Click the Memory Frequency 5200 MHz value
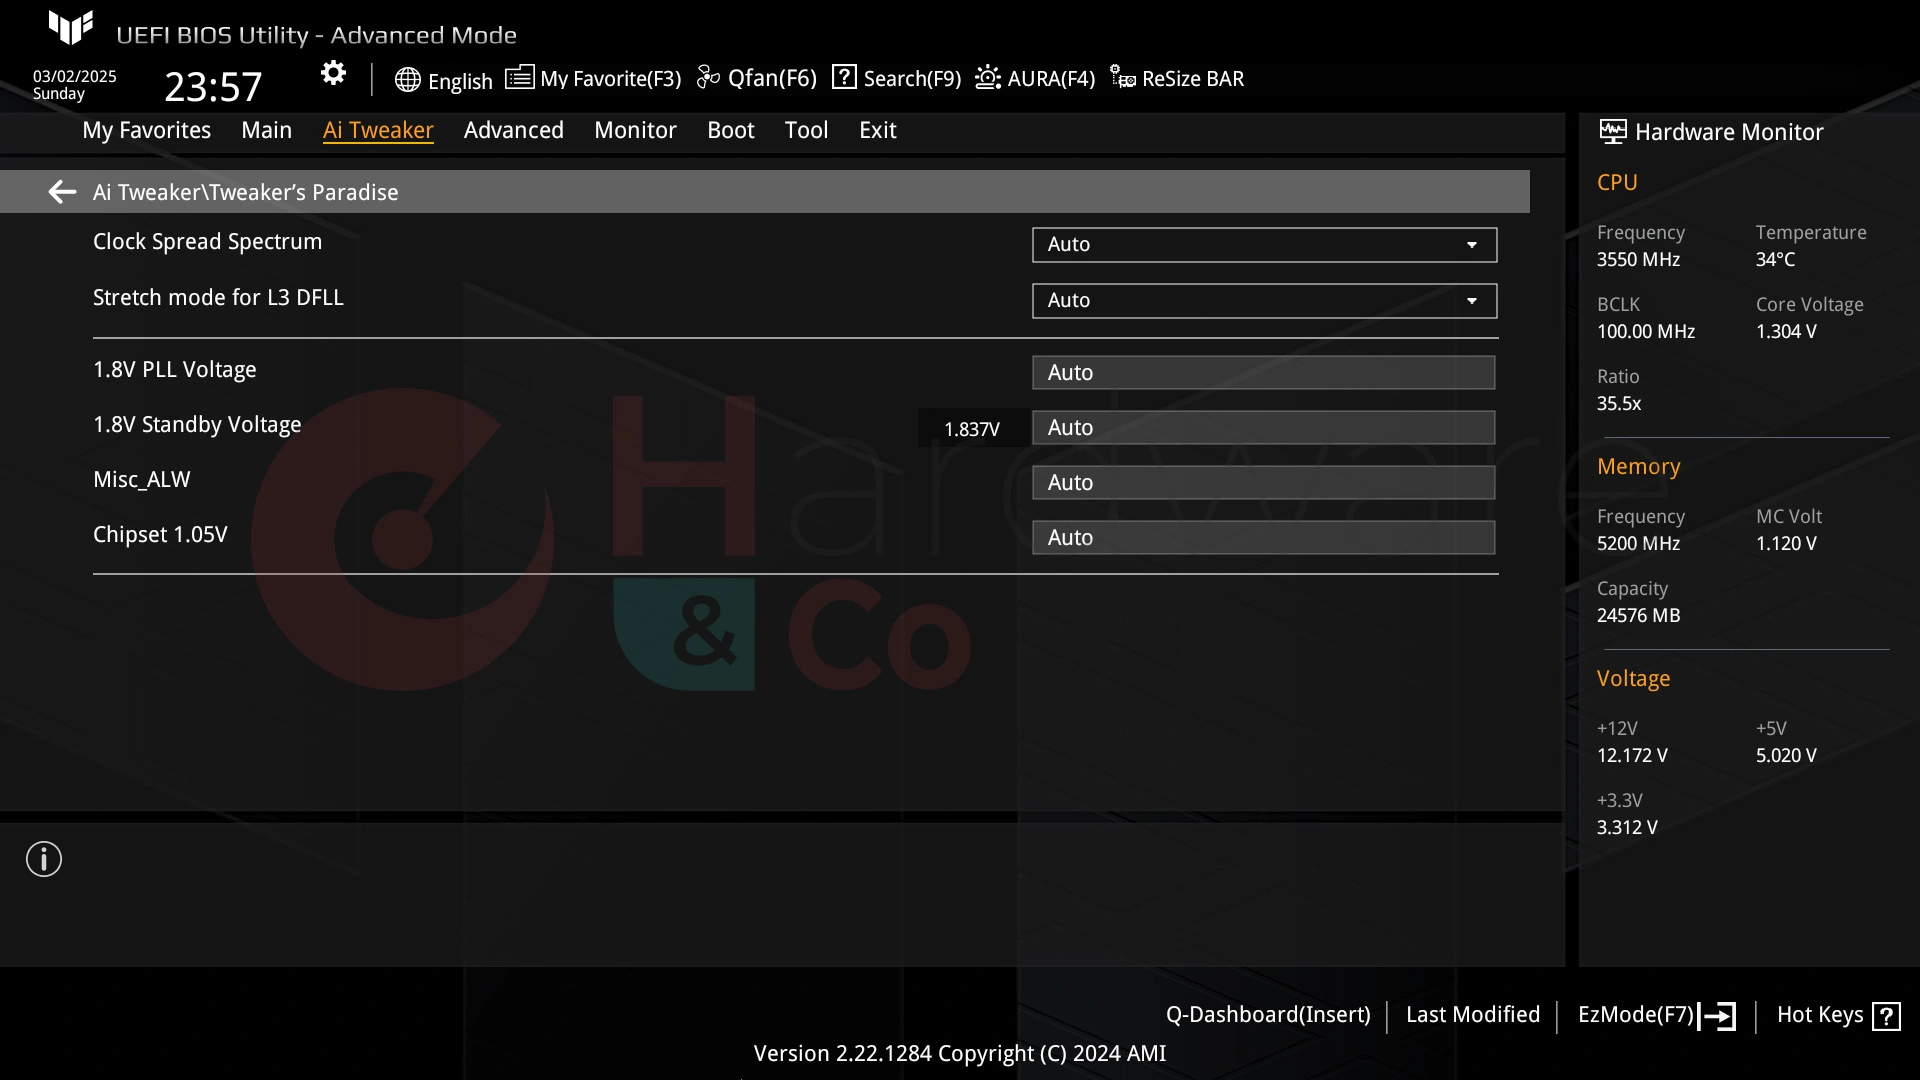This screenshot has height=1080, width=1920. (x=1638, y=544)
